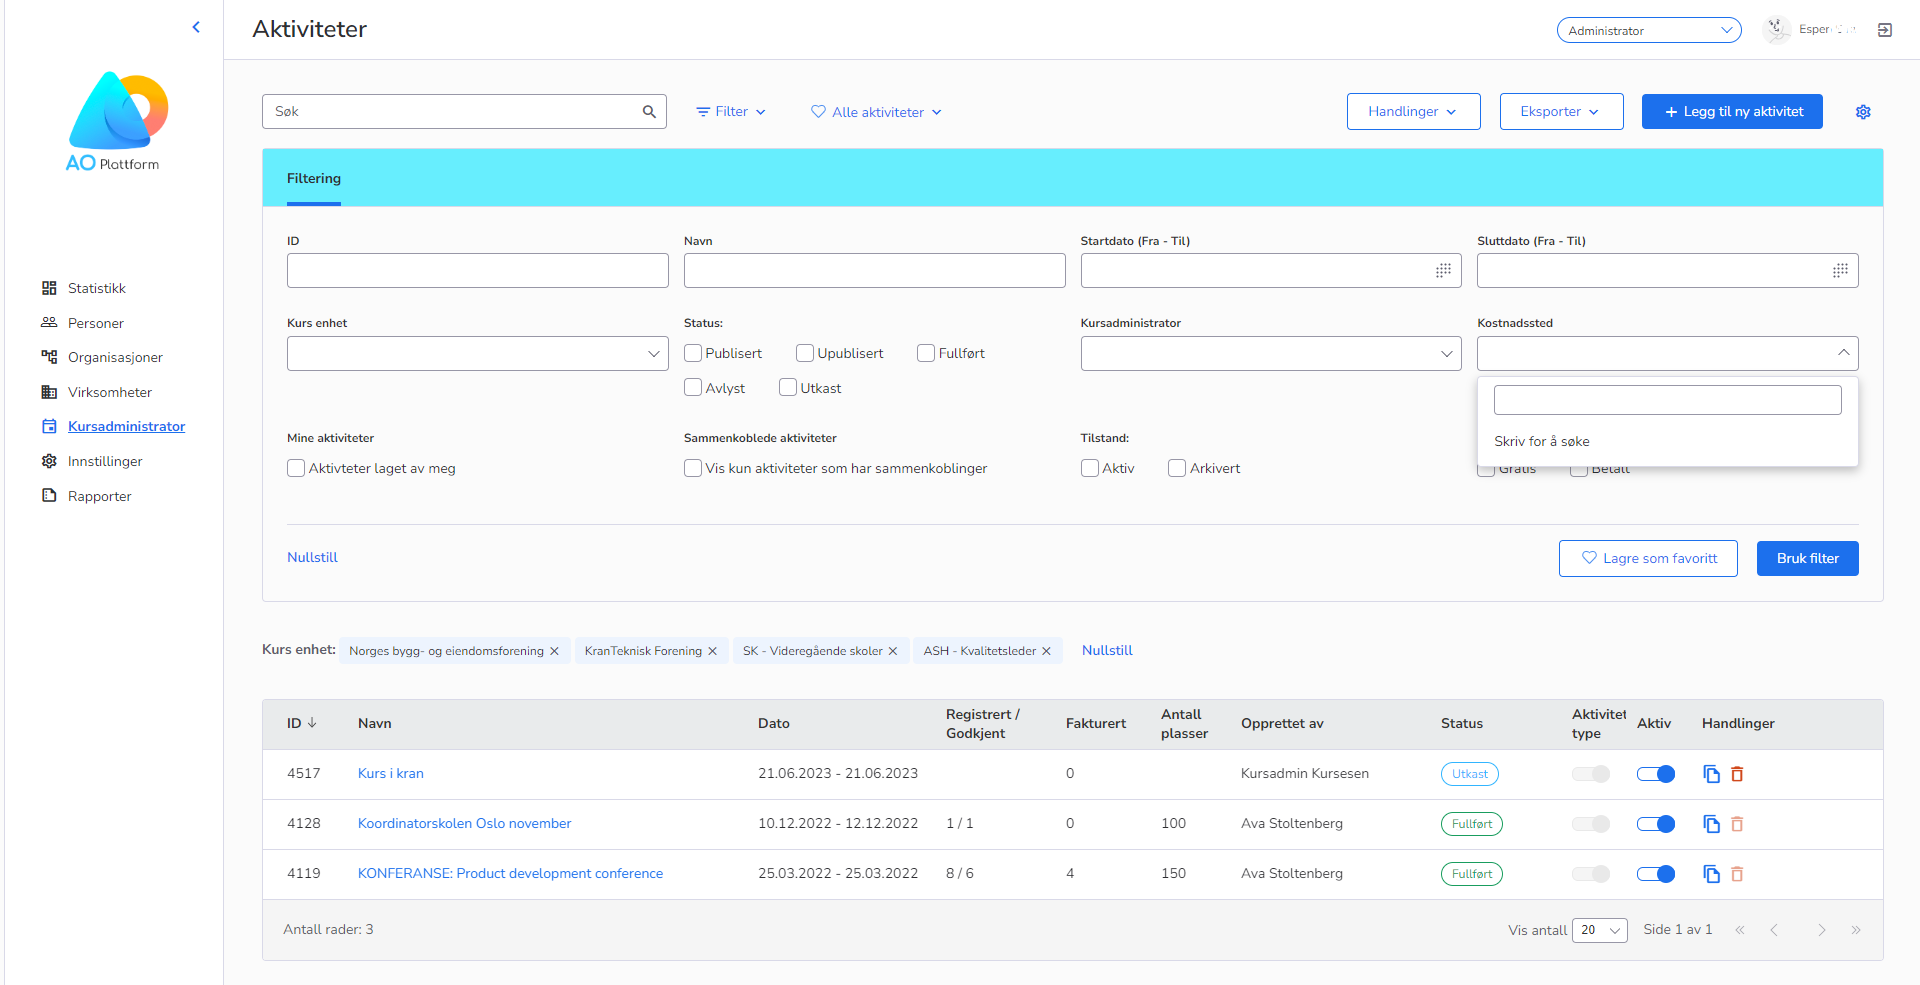Viewport: 1920px width, 985px height.
Task: Open the Handlinger dropdown
Action: tap(1413, 112)
